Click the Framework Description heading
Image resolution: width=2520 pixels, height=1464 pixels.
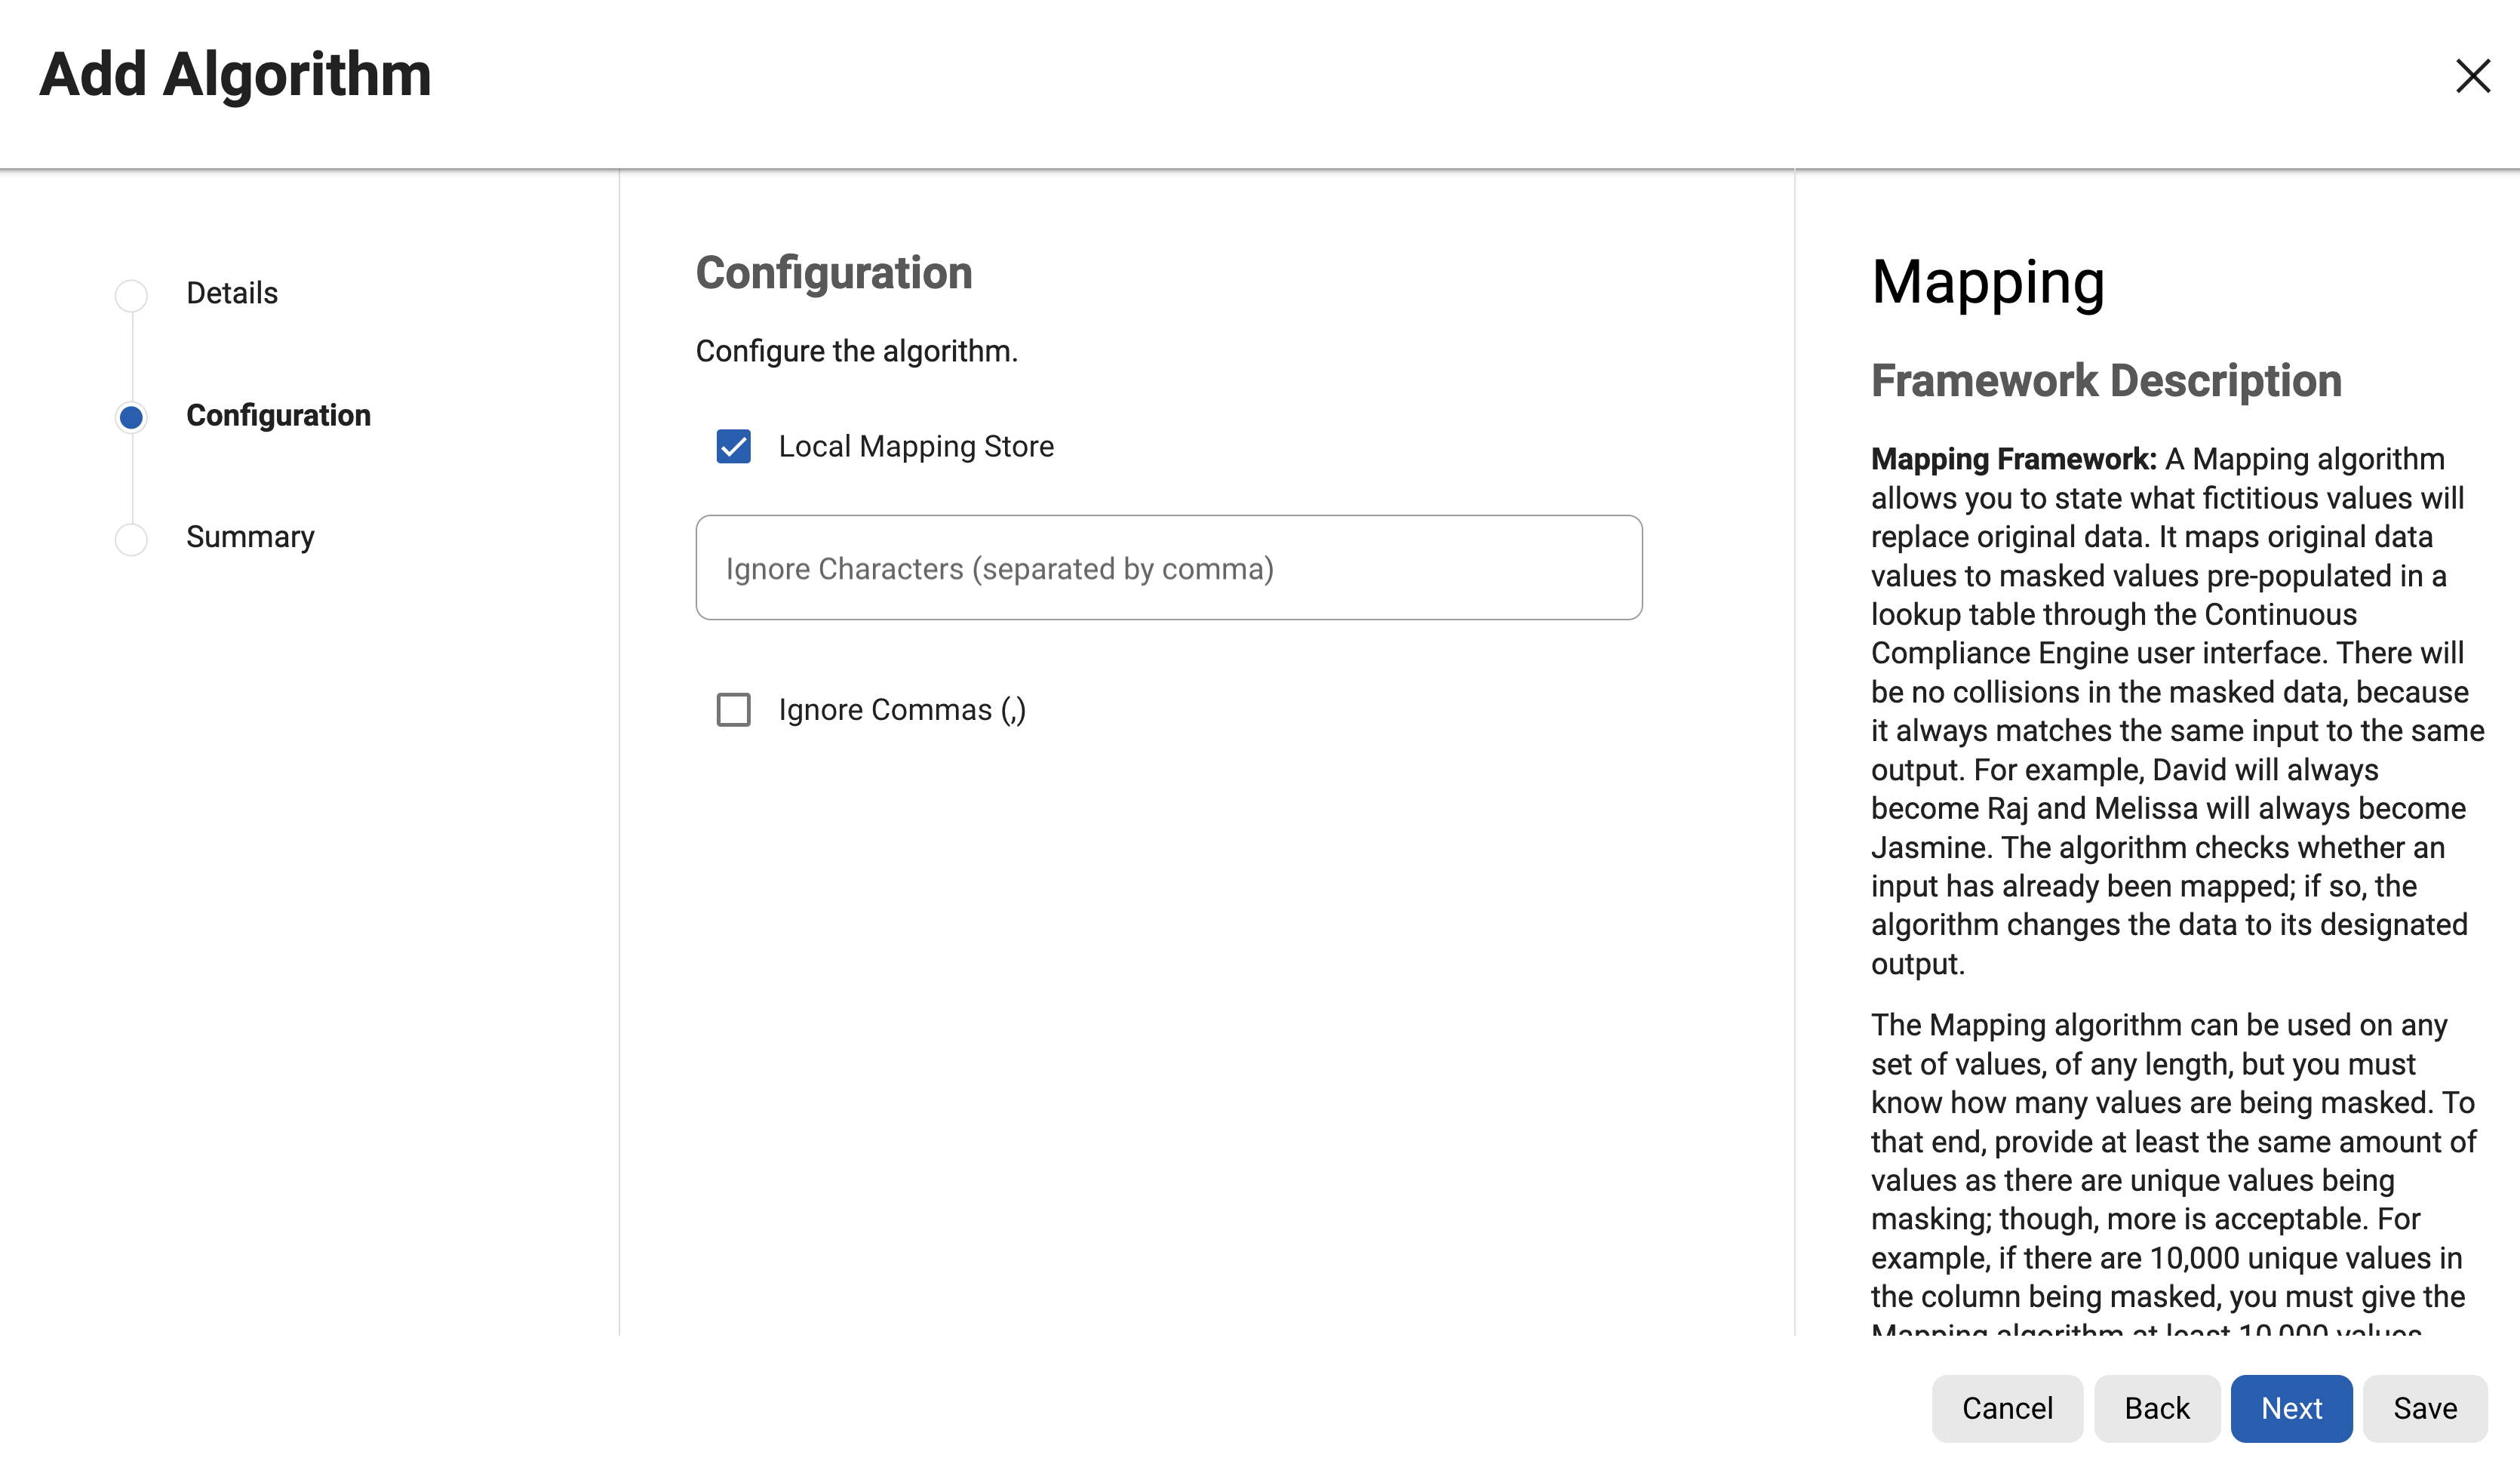click(2106, 381)
